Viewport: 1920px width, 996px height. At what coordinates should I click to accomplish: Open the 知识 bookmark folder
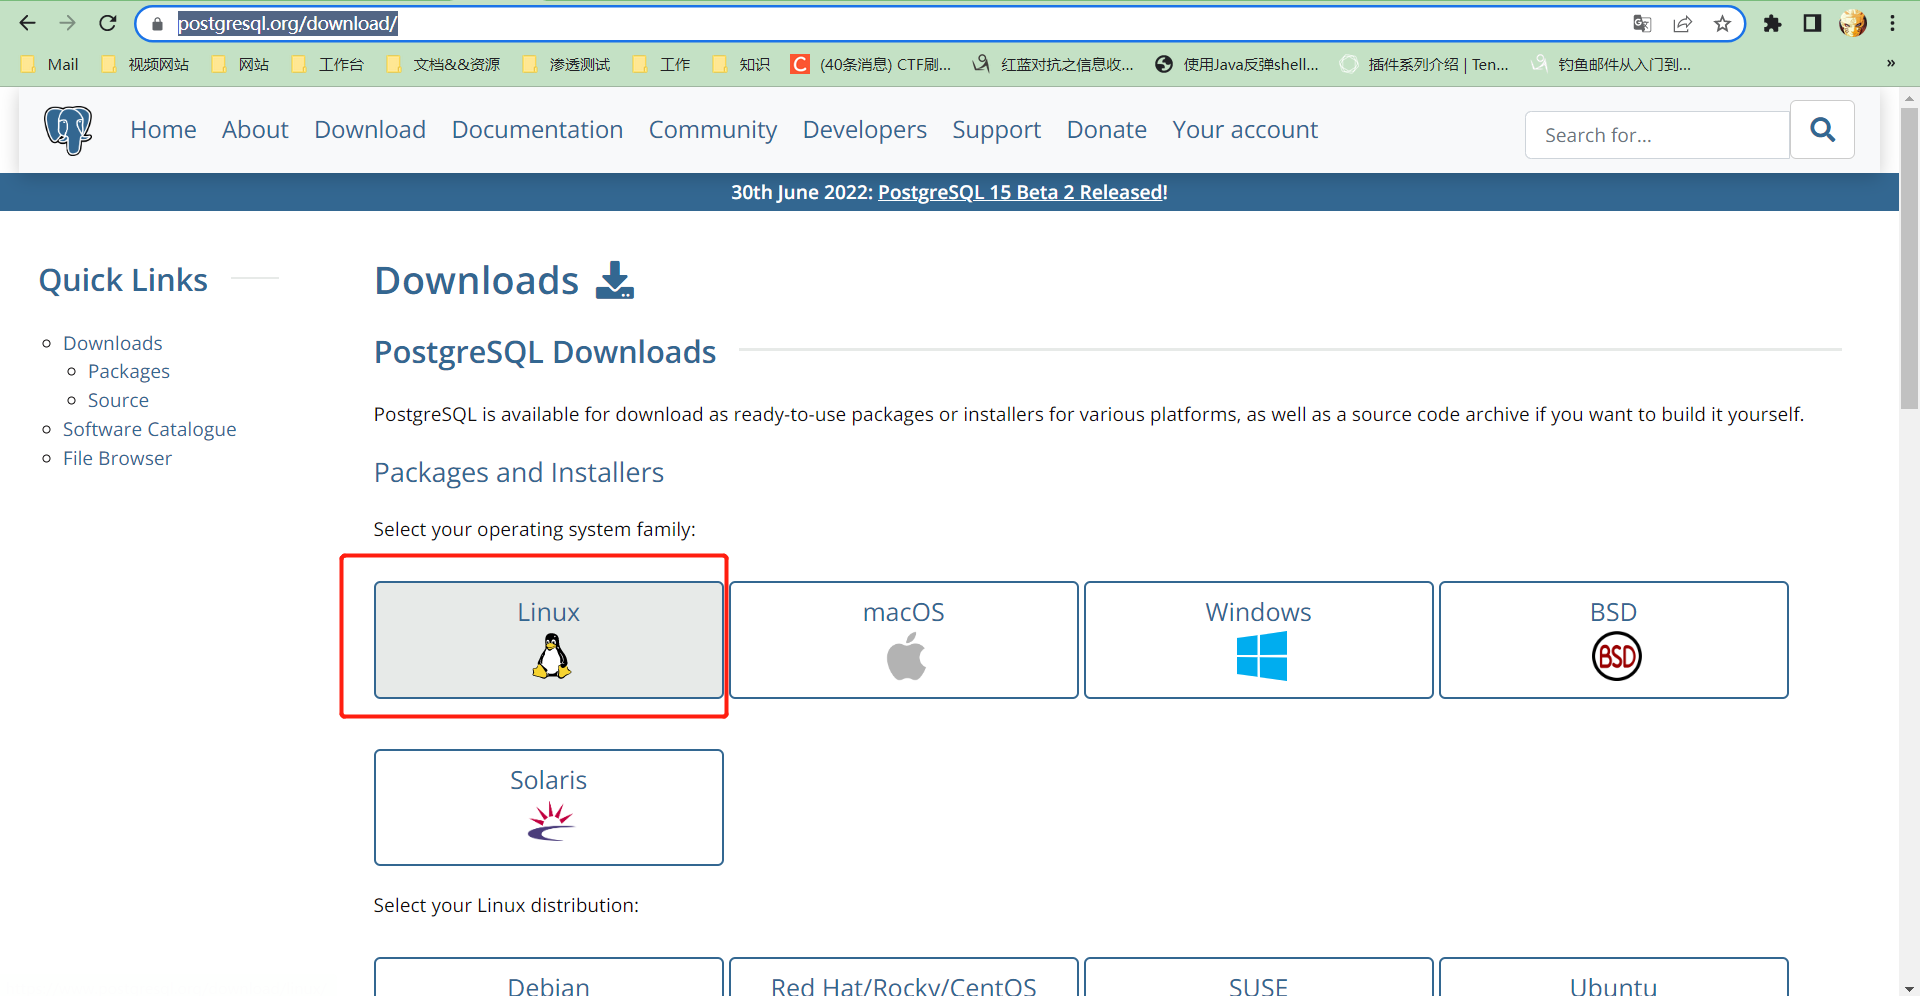tap(741, 64)
